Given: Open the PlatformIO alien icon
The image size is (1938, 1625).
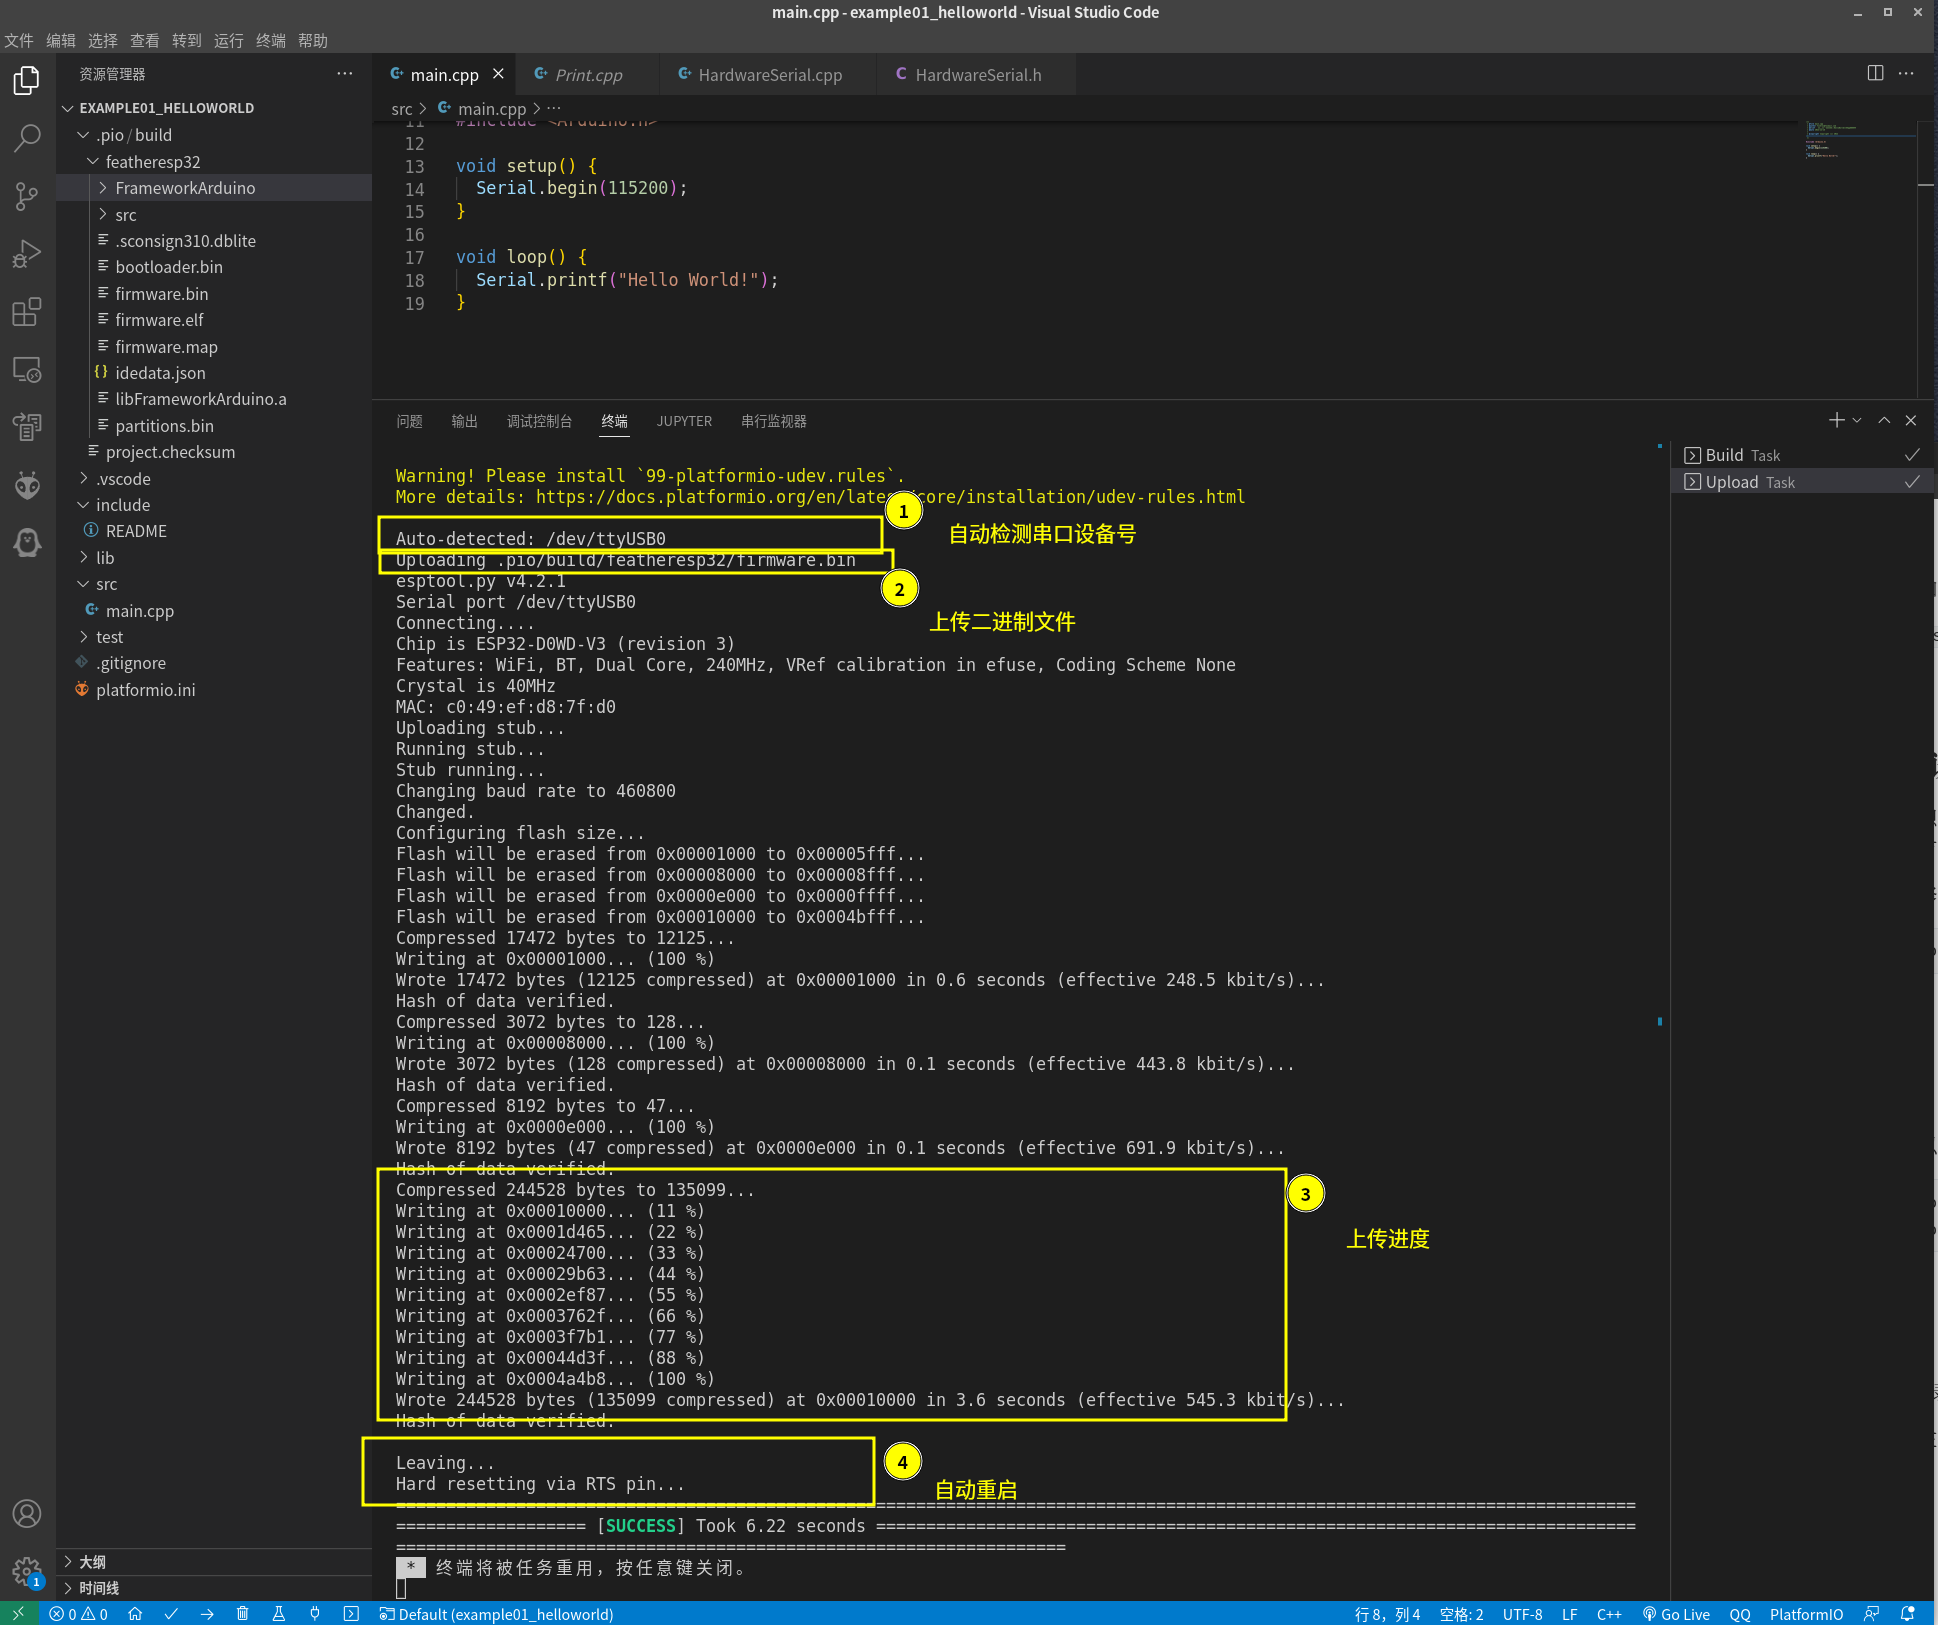Looking at the screenshot, I should tap(27, 486).
